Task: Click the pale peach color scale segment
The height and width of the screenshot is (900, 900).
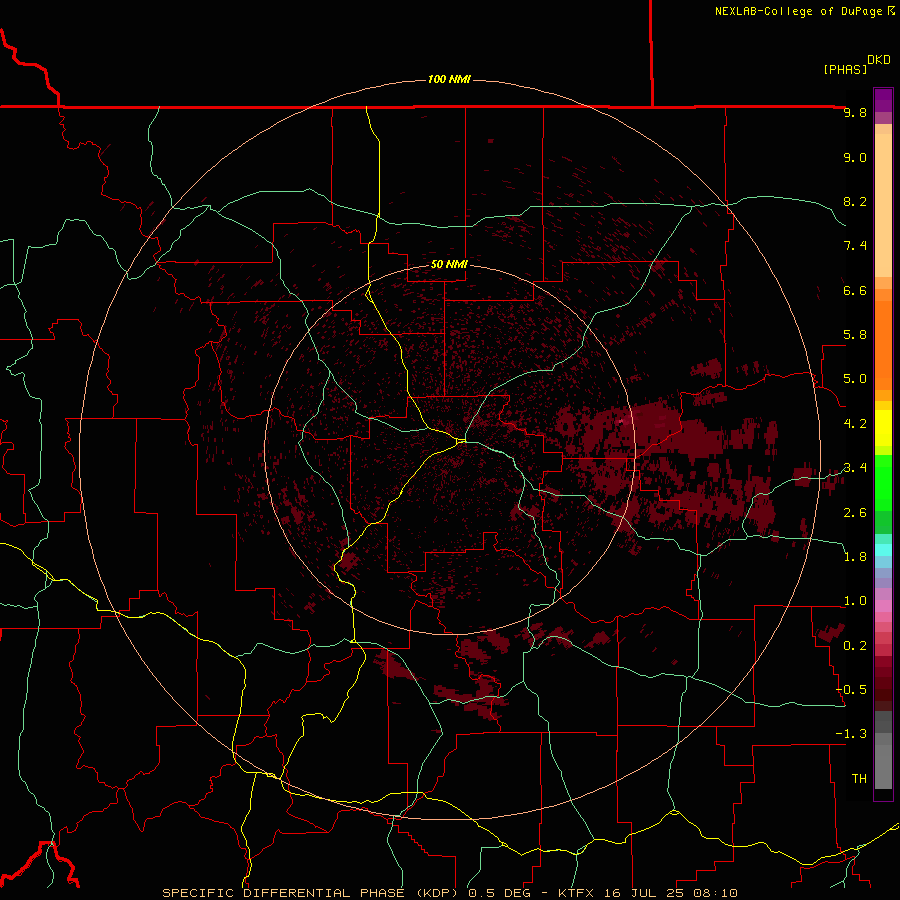Action: [883, 205]
